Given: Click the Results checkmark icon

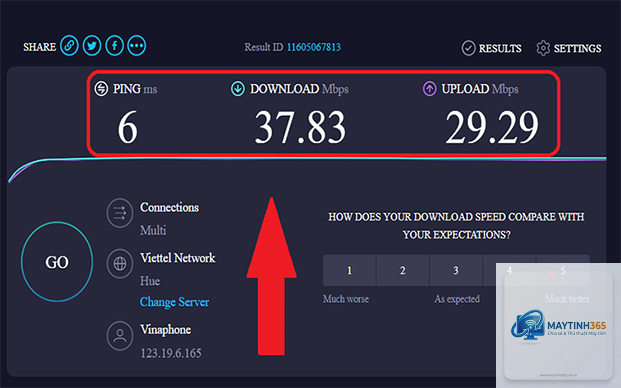Looking at the screenshot, I should point(468,48).
